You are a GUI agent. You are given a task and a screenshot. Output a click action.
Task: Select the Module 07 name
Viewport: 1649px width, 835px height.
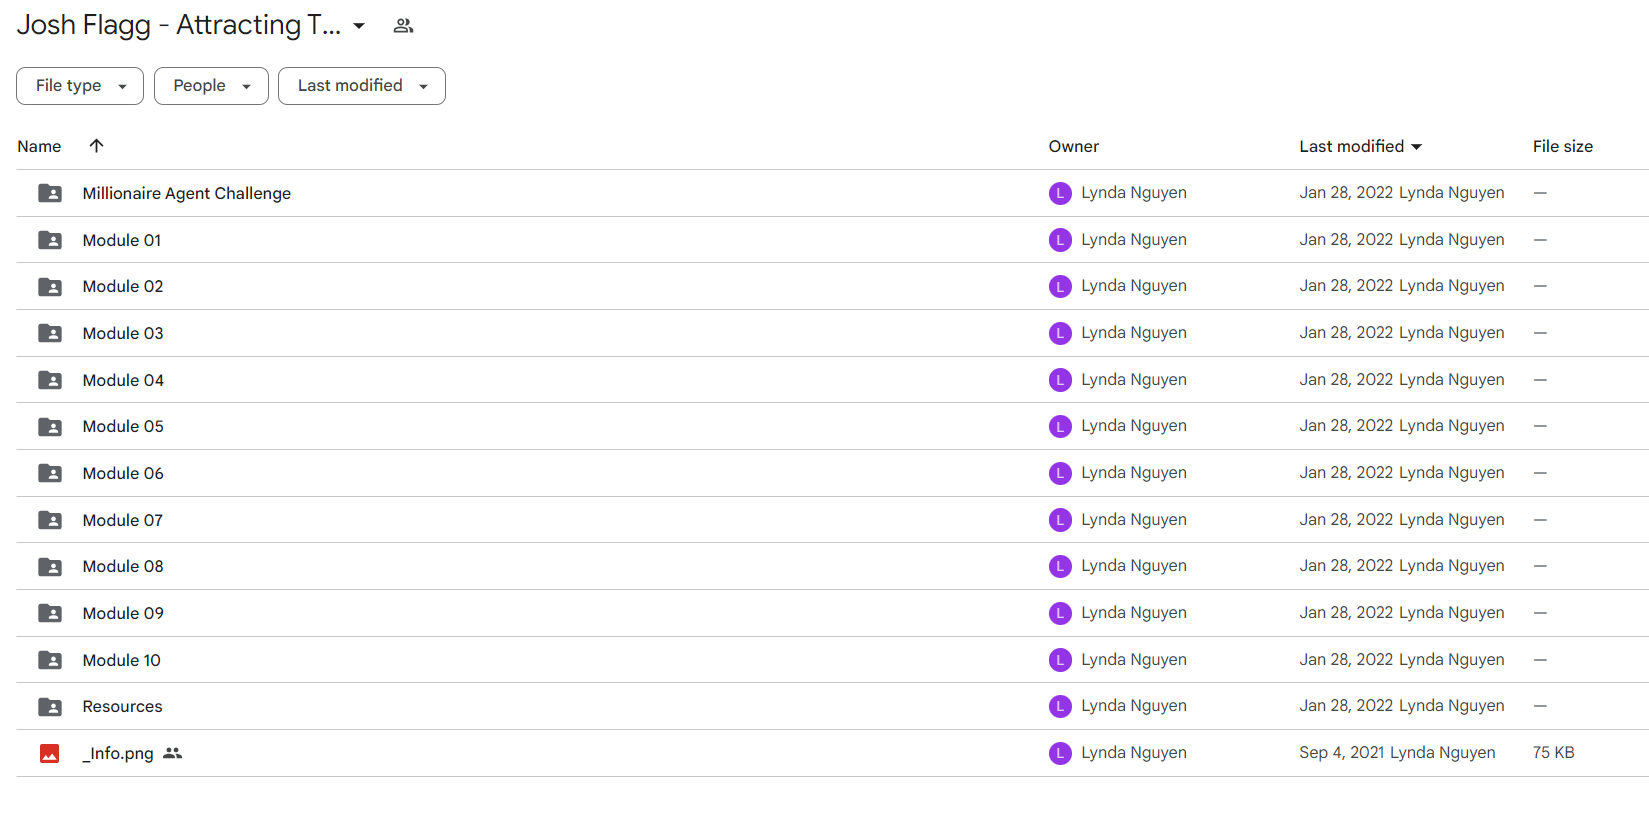pos(123,520)
